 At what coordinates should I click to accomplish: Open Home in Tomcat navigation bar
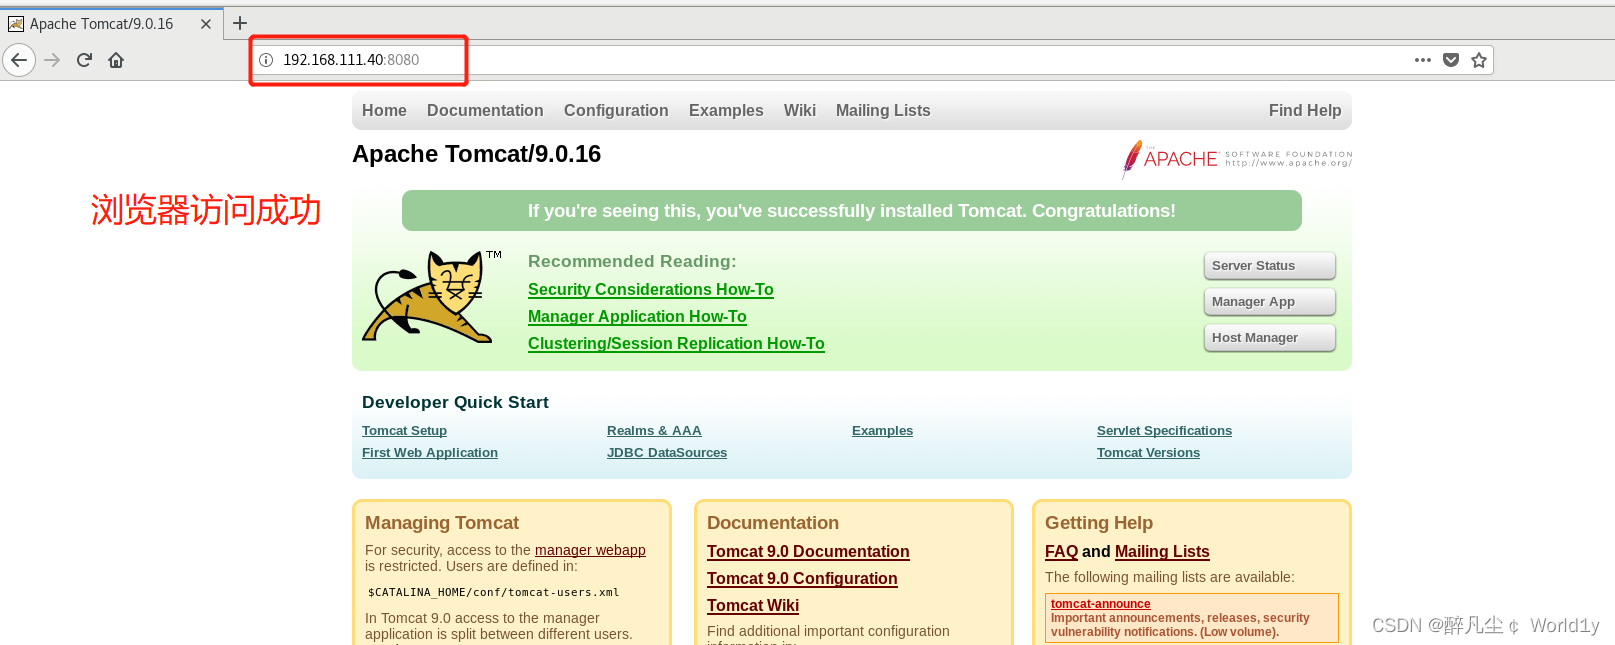[384, 111]
